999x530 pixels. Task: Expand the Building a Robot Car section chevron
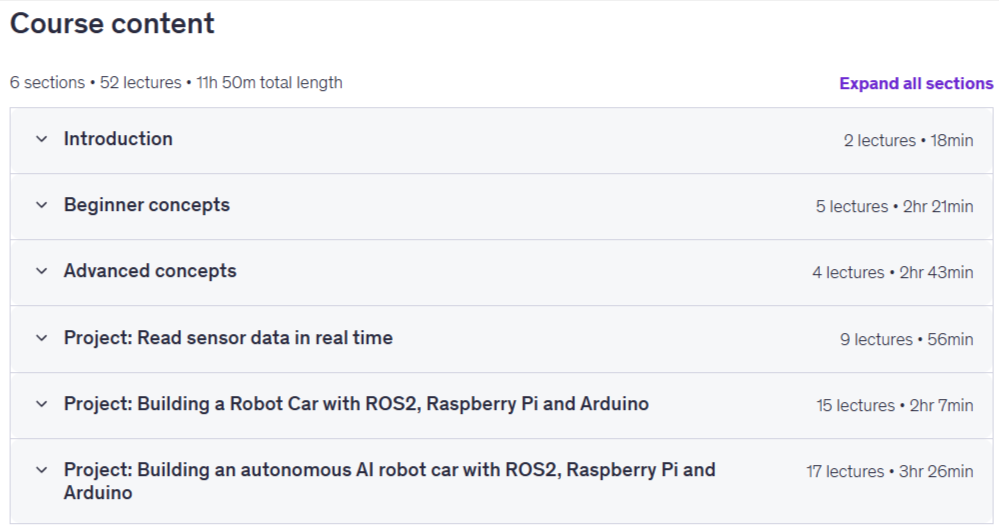41,404
